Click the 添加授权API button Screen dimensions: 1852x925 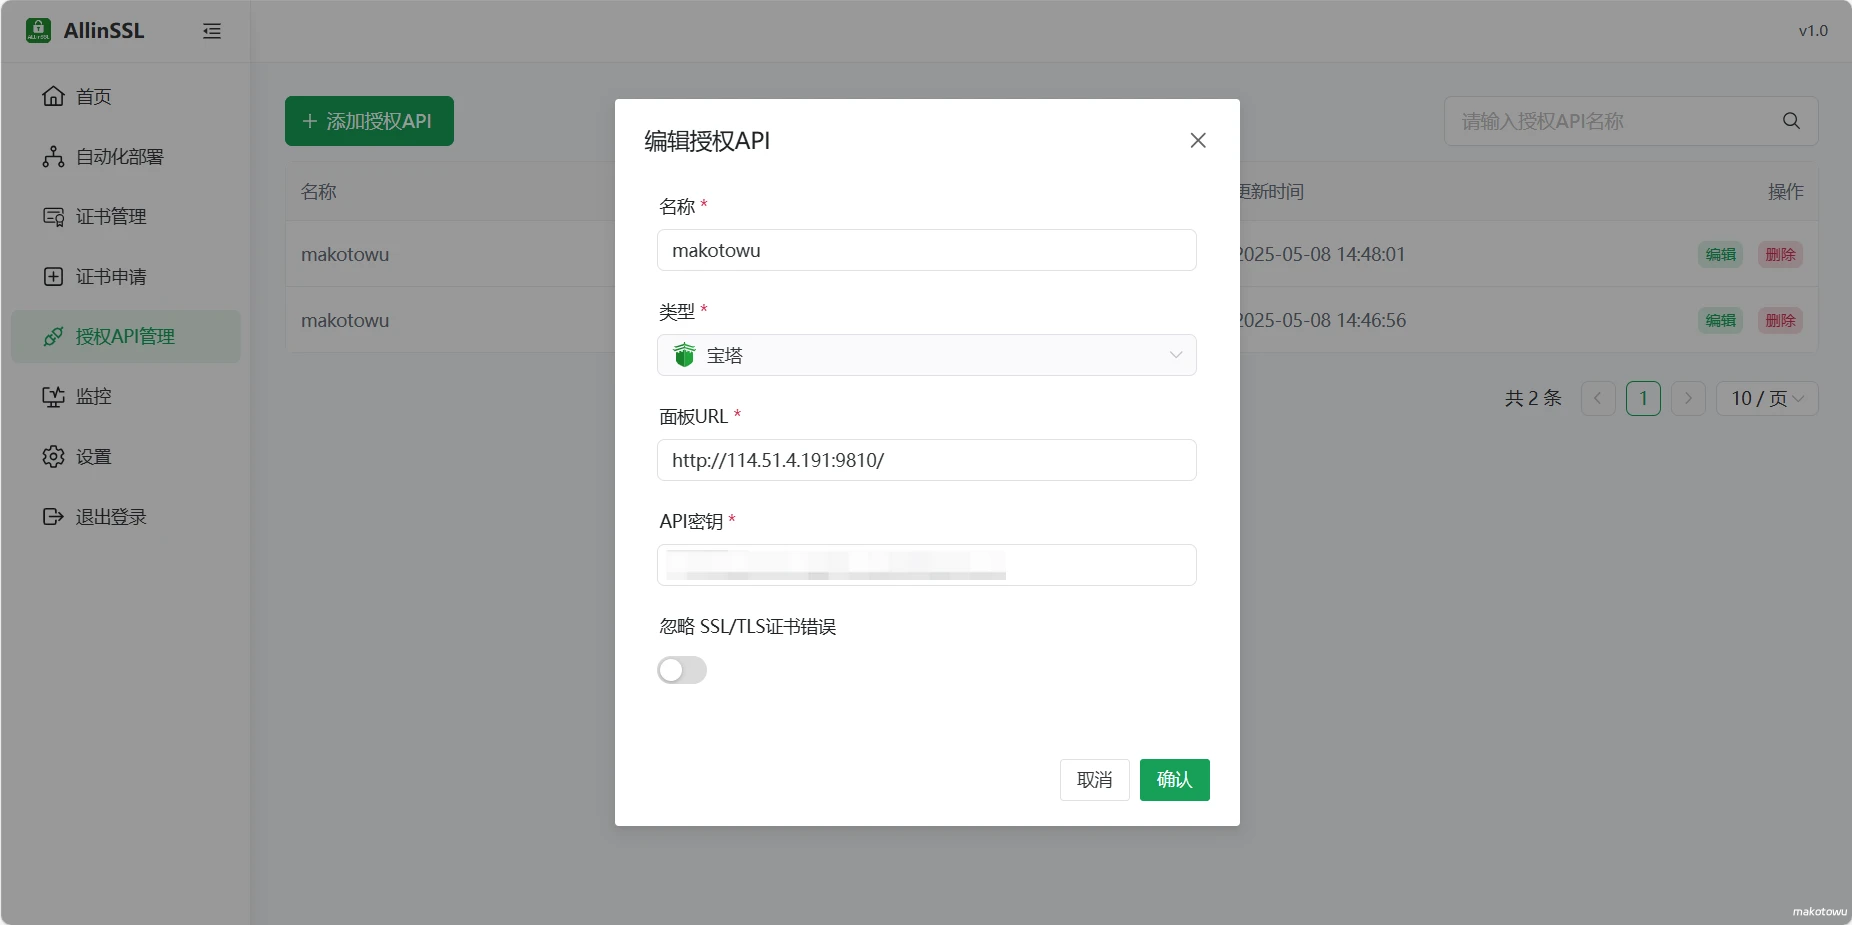[369, 121]
